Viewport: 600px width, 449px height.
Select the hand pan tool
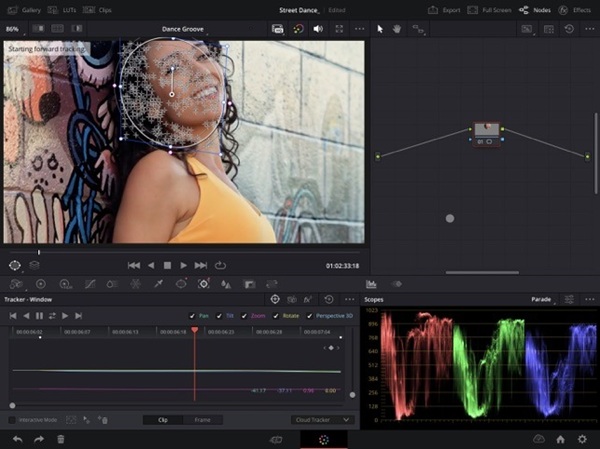tap(398, 29)
